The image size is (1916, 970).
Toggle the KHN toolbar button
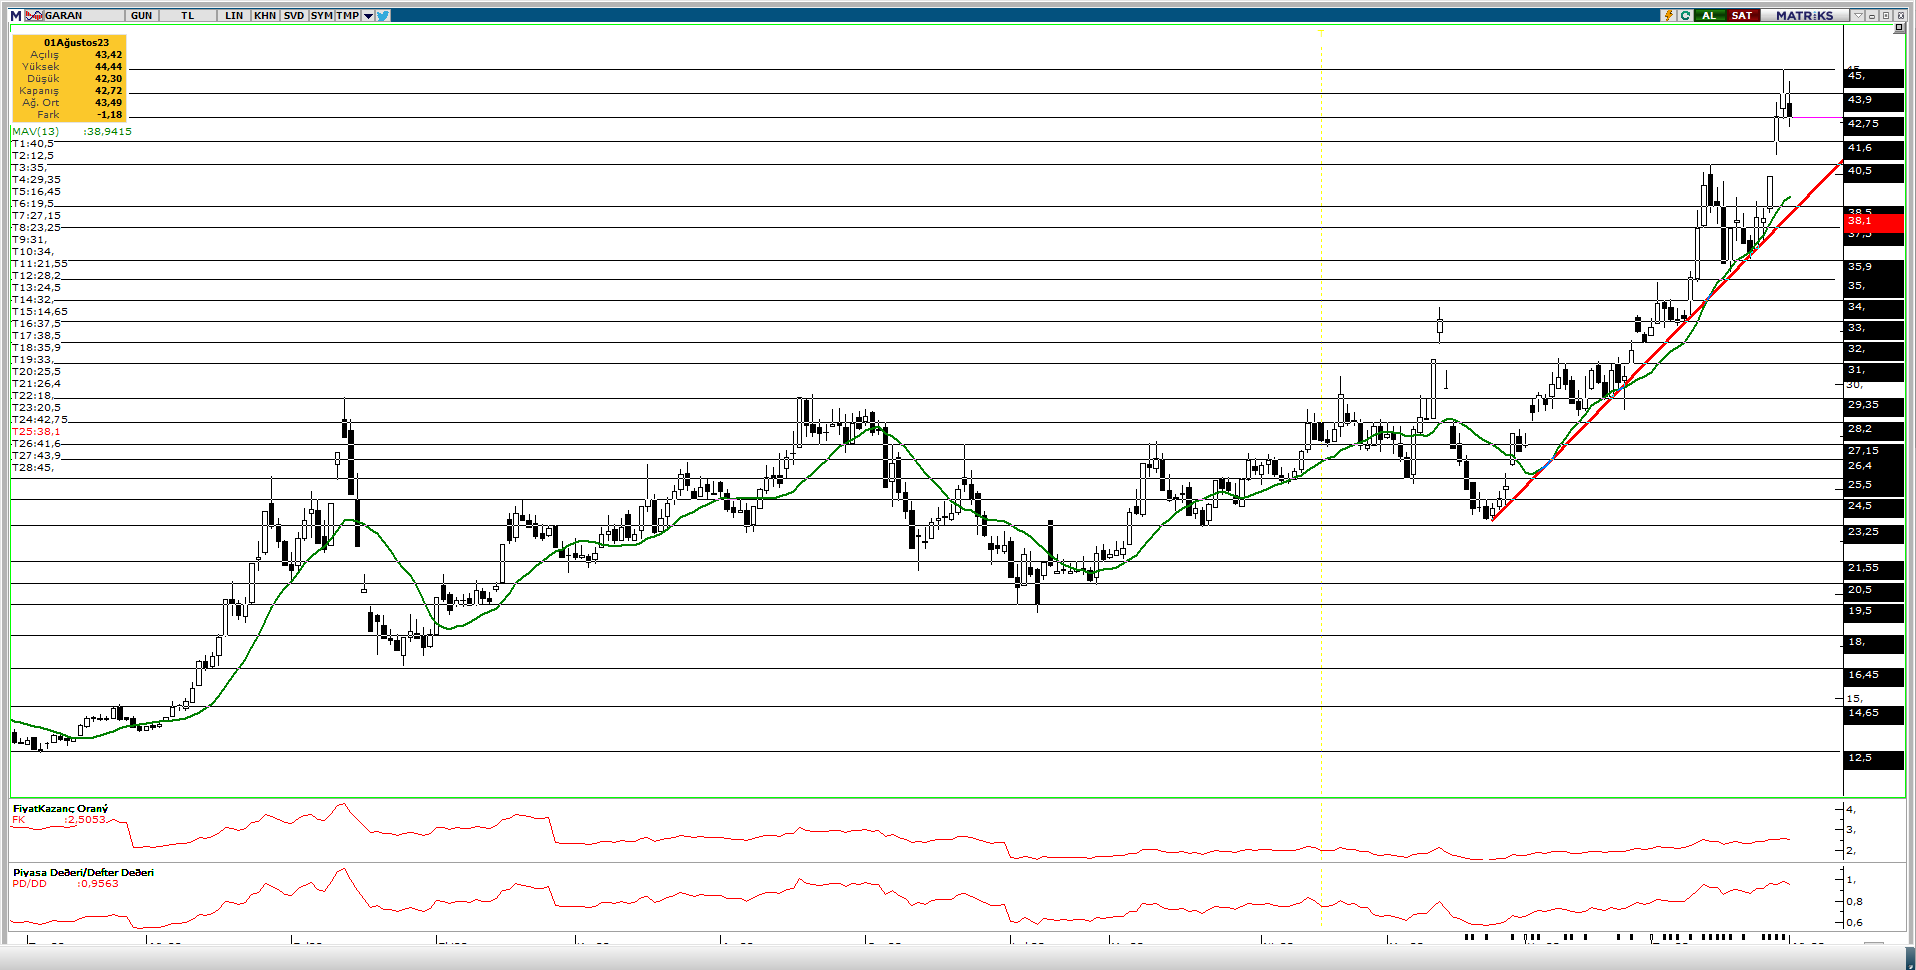[x=265, y=16]
